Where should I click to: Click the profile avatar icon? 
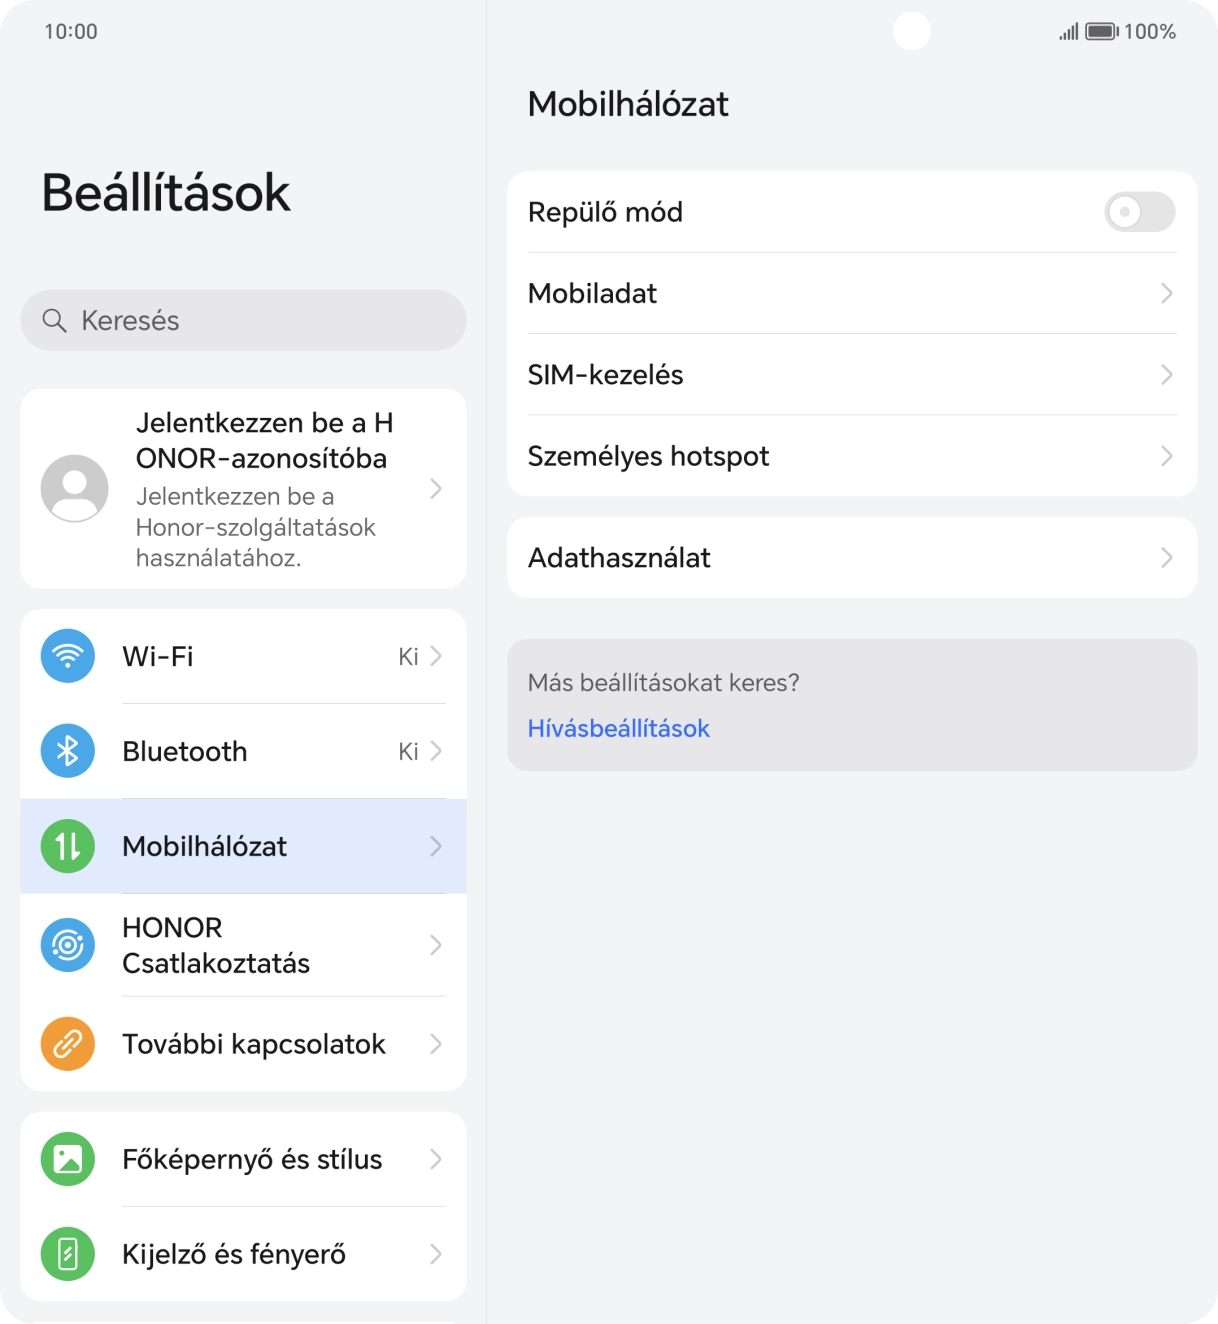click(x=73, y=489)
